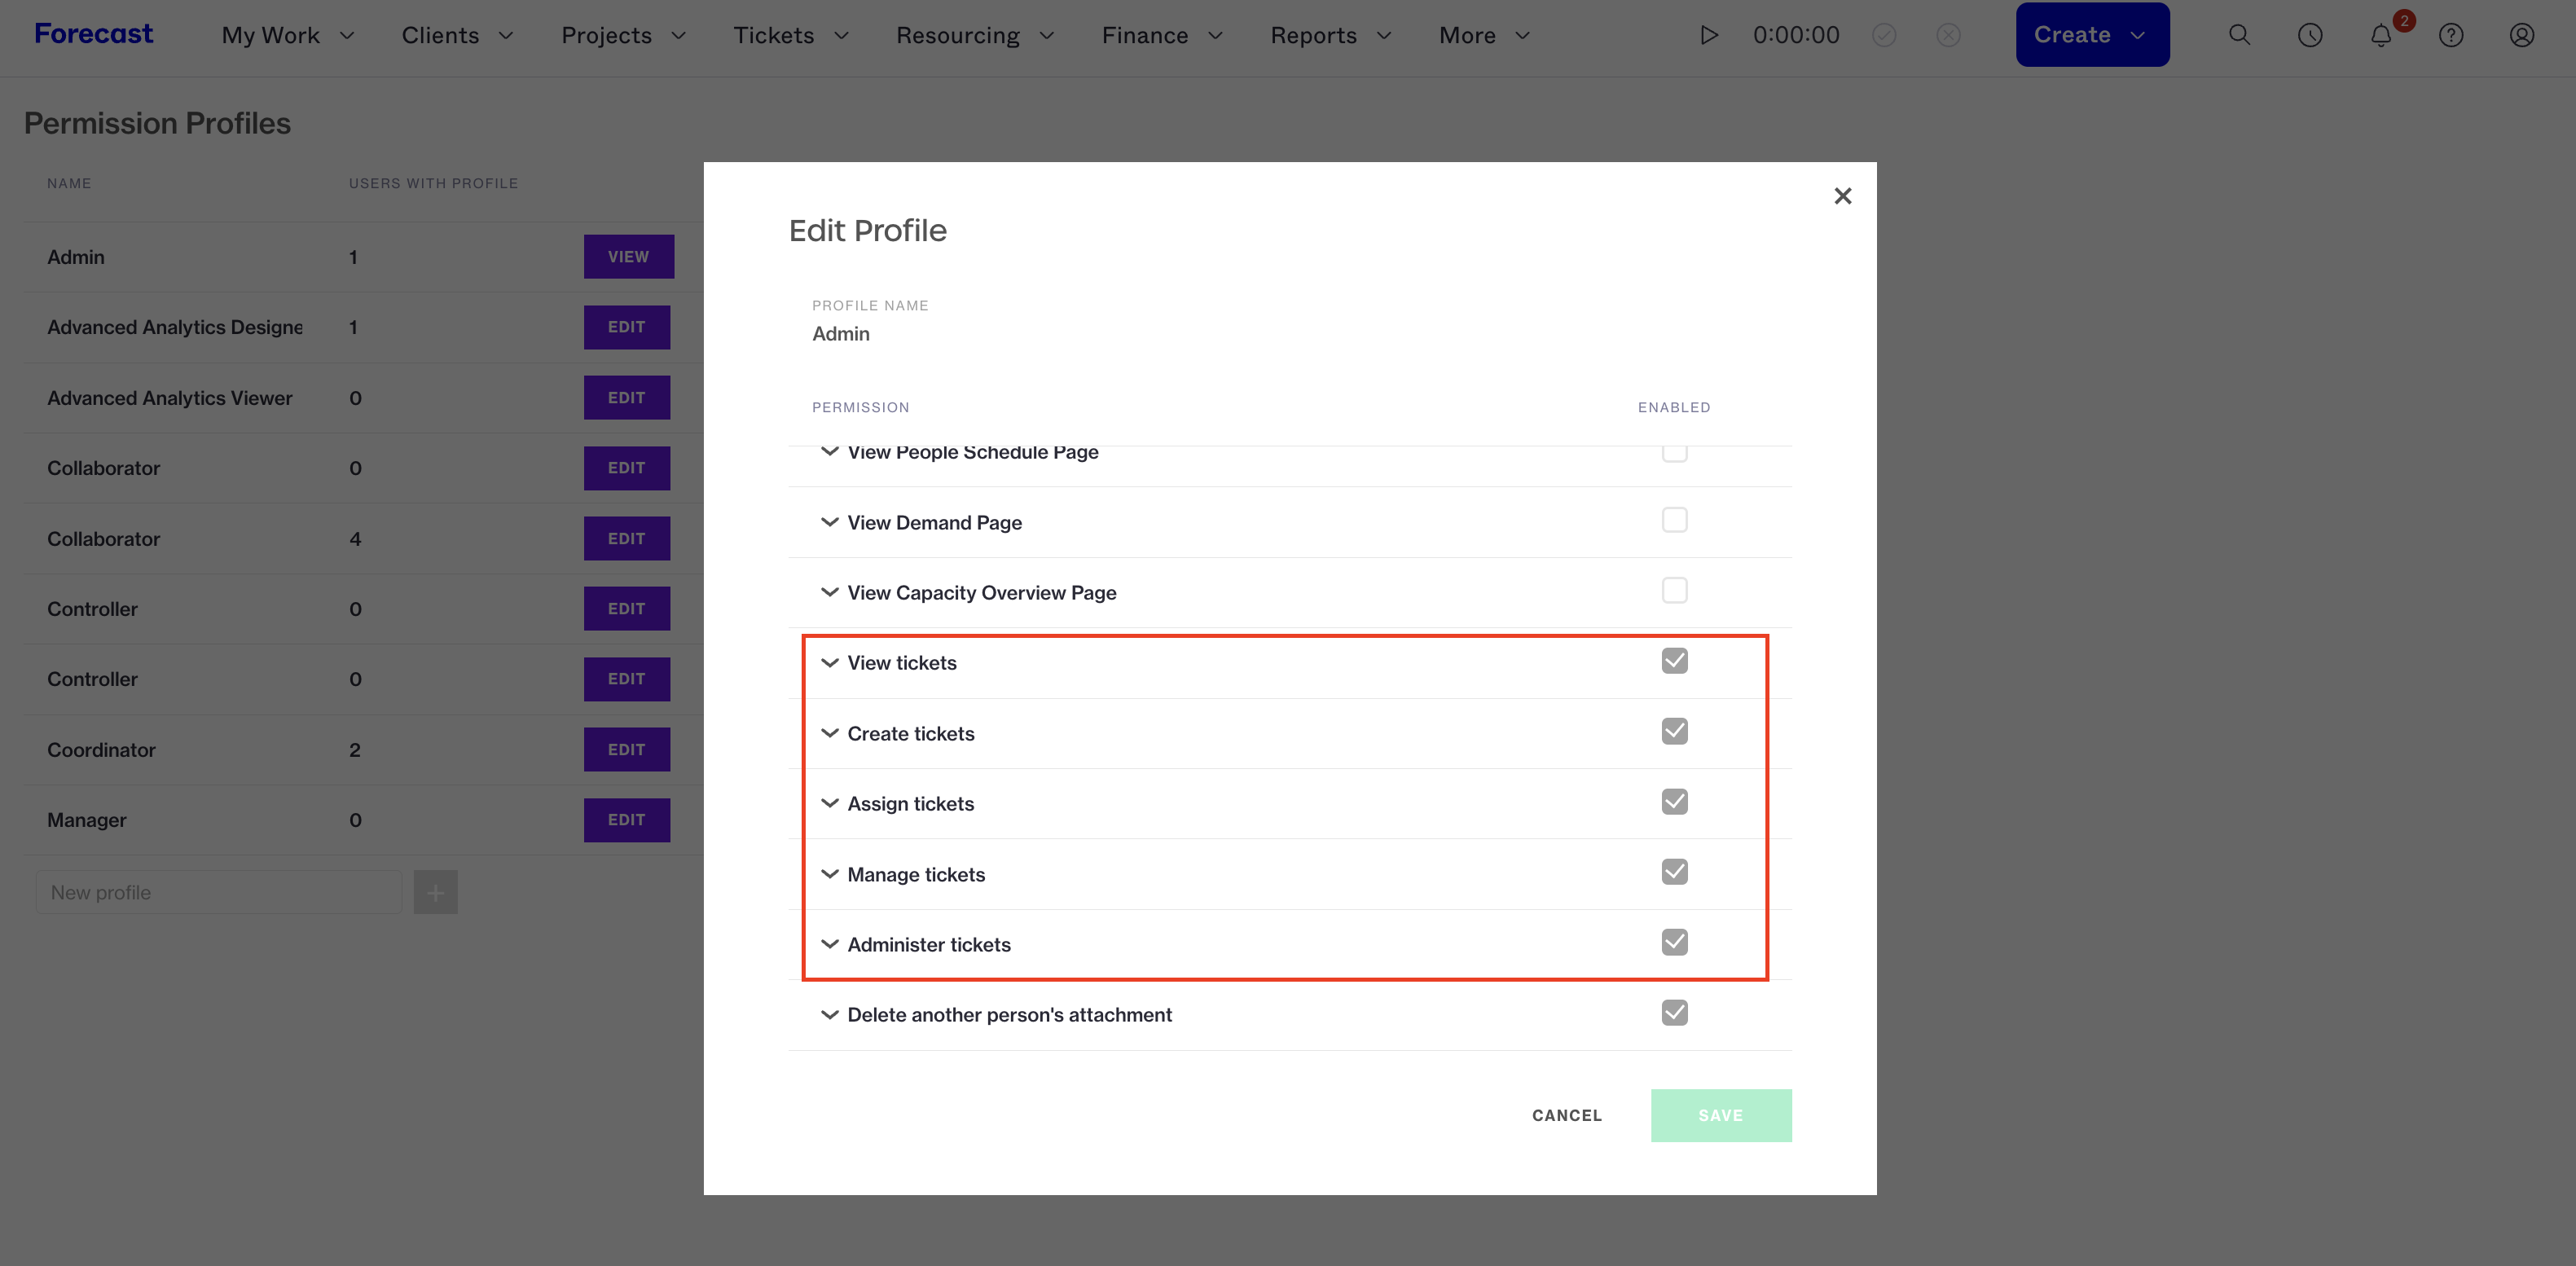Expand the View tickets permission
Image resolution: width=2576 pixels, height=1266 pixels.
(830, 663)
